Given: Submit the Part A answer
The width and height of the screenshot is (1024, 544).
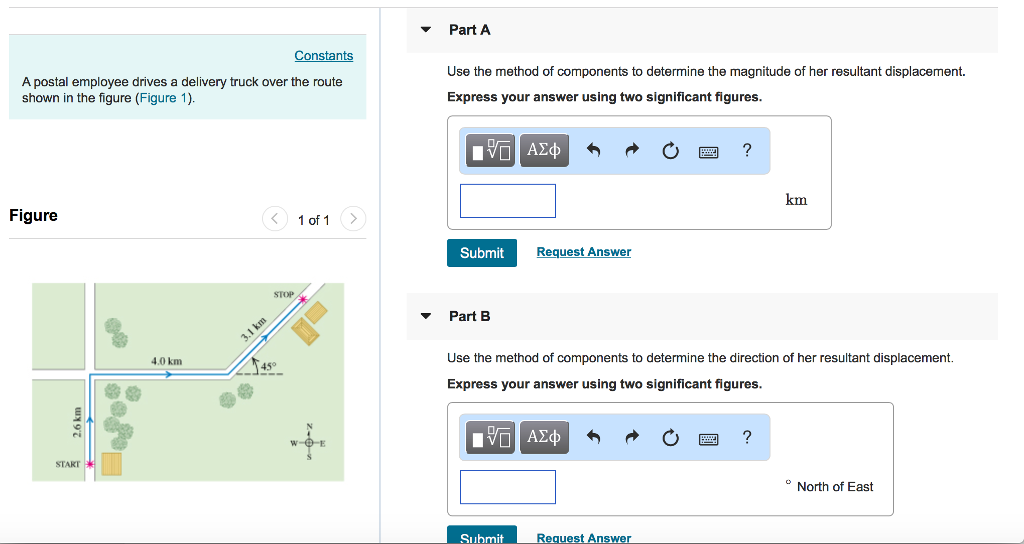Looking at the screenshot, I should 482,253.
